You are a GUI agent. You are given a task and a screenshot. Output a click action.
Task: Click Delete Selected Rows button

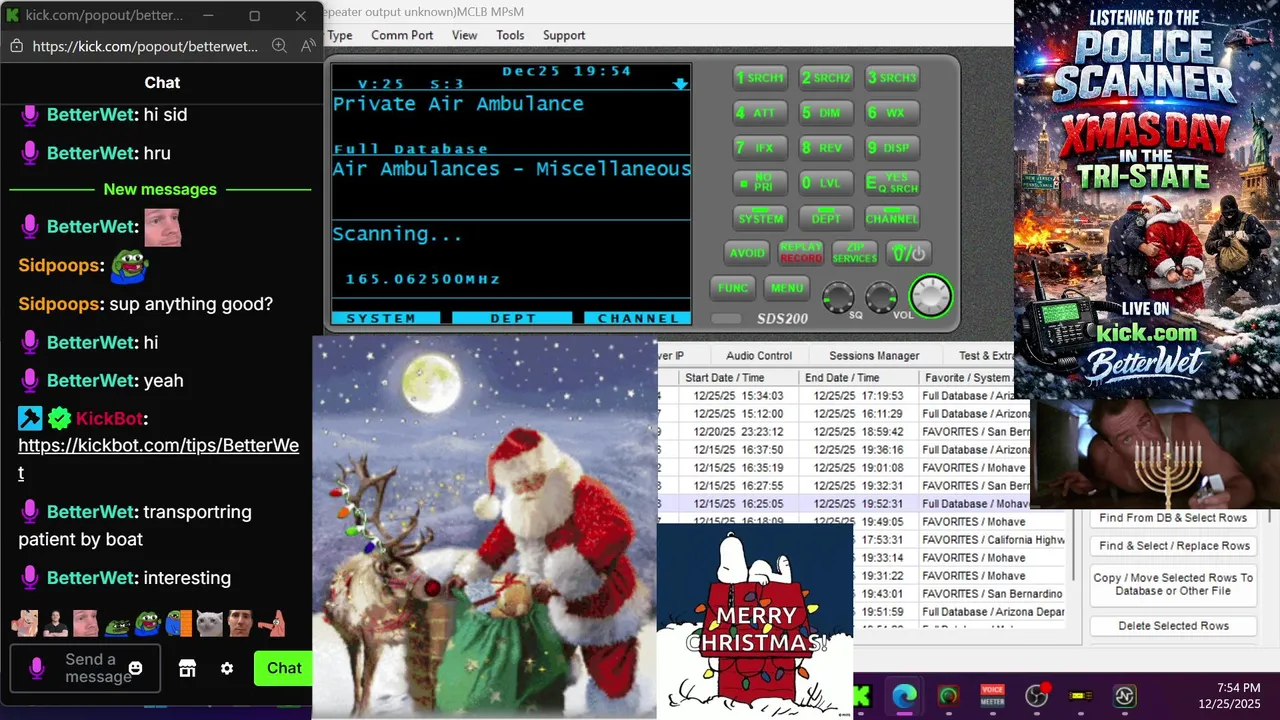click(1173, 626)
